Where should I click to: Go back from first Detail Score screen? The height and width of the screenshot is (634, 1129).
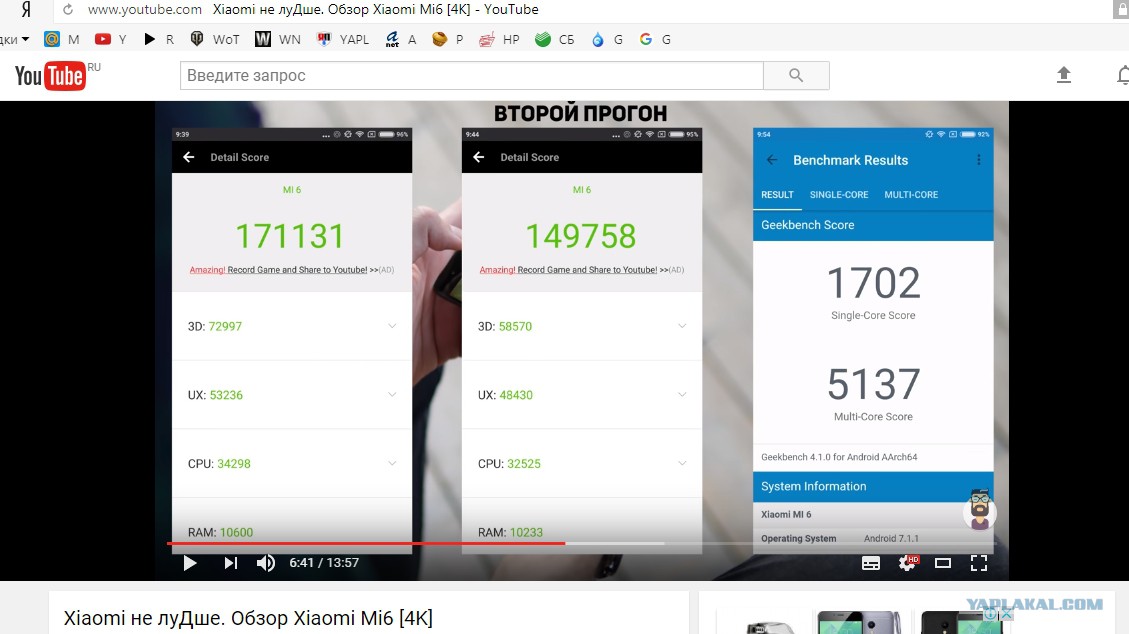(189, 157)
